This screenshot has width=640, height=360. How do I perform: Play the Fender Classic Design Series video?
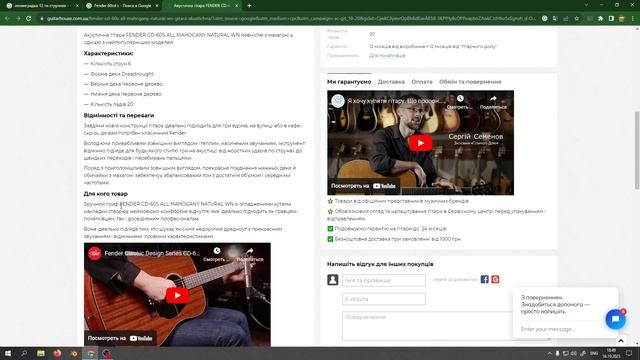(x=177, y=295)
